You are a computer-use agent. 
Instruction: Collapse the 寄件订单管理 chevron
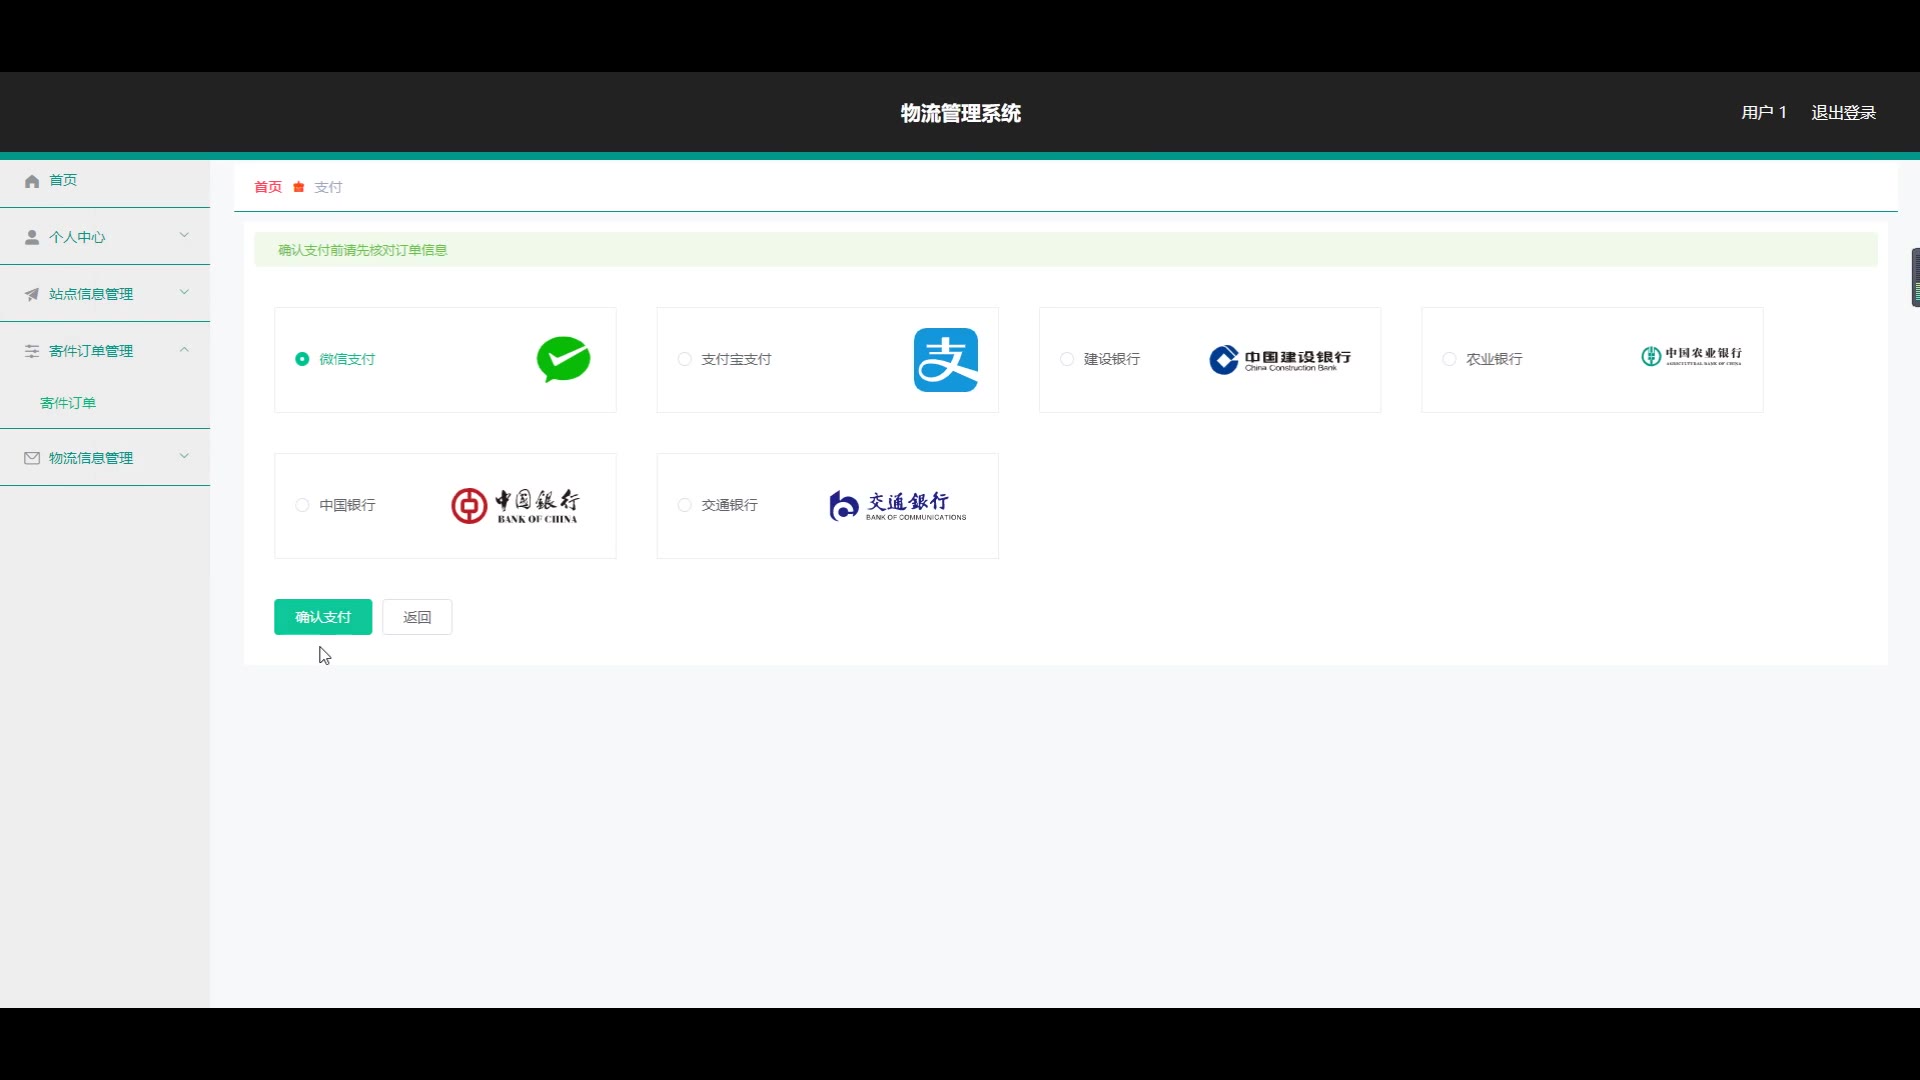pos(184,350)
